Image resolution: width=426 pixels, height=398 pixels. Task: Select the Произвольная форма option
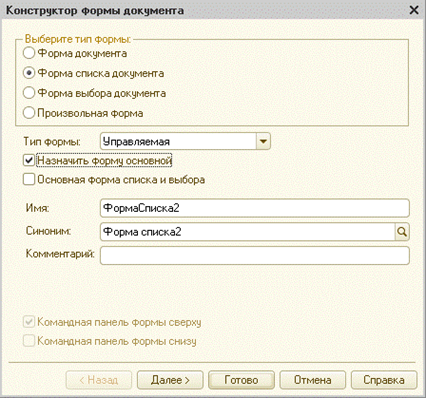pos(29,113)
